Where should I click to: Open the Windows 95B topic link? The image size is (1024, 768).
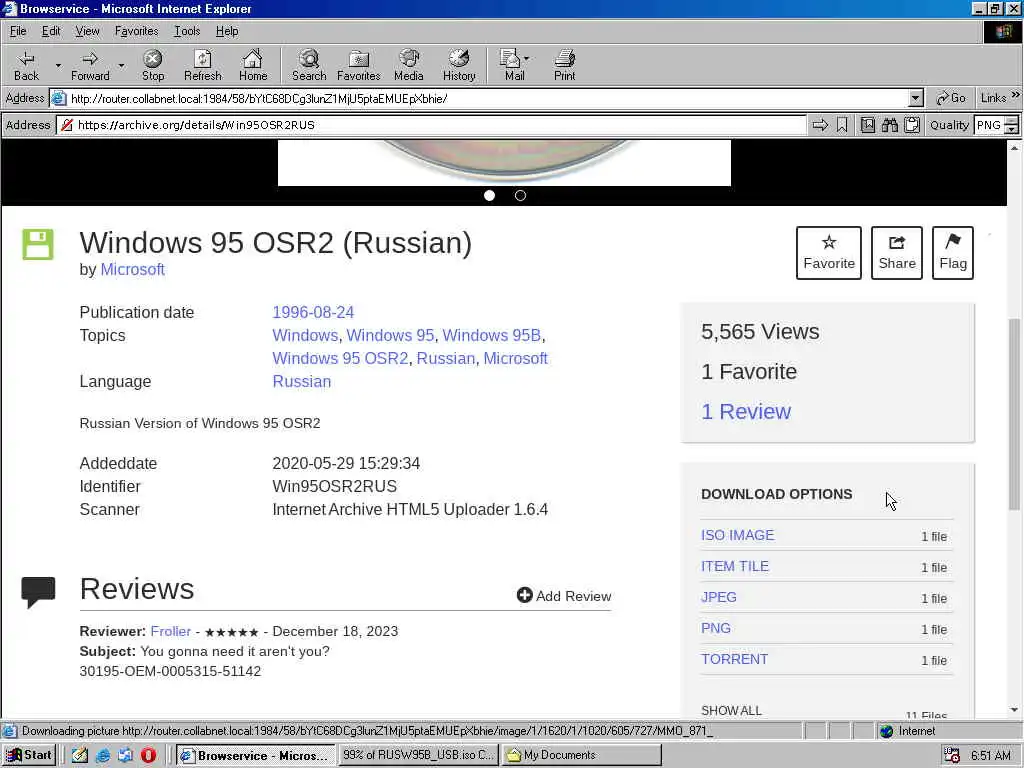pyautogui.click(x=492, y=335)
